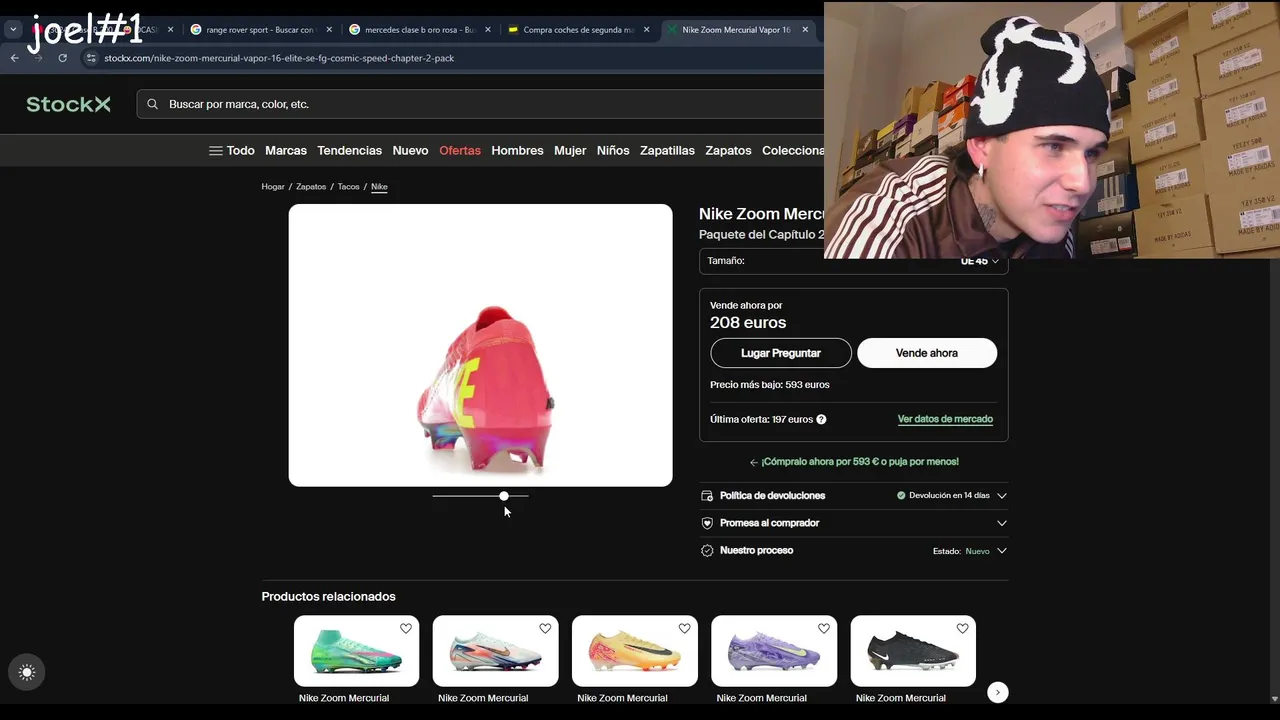Image resolution: width=1280 pixels, height=720 pixels.
Task: Click the Vende ahora button
Action: [927, 353]
